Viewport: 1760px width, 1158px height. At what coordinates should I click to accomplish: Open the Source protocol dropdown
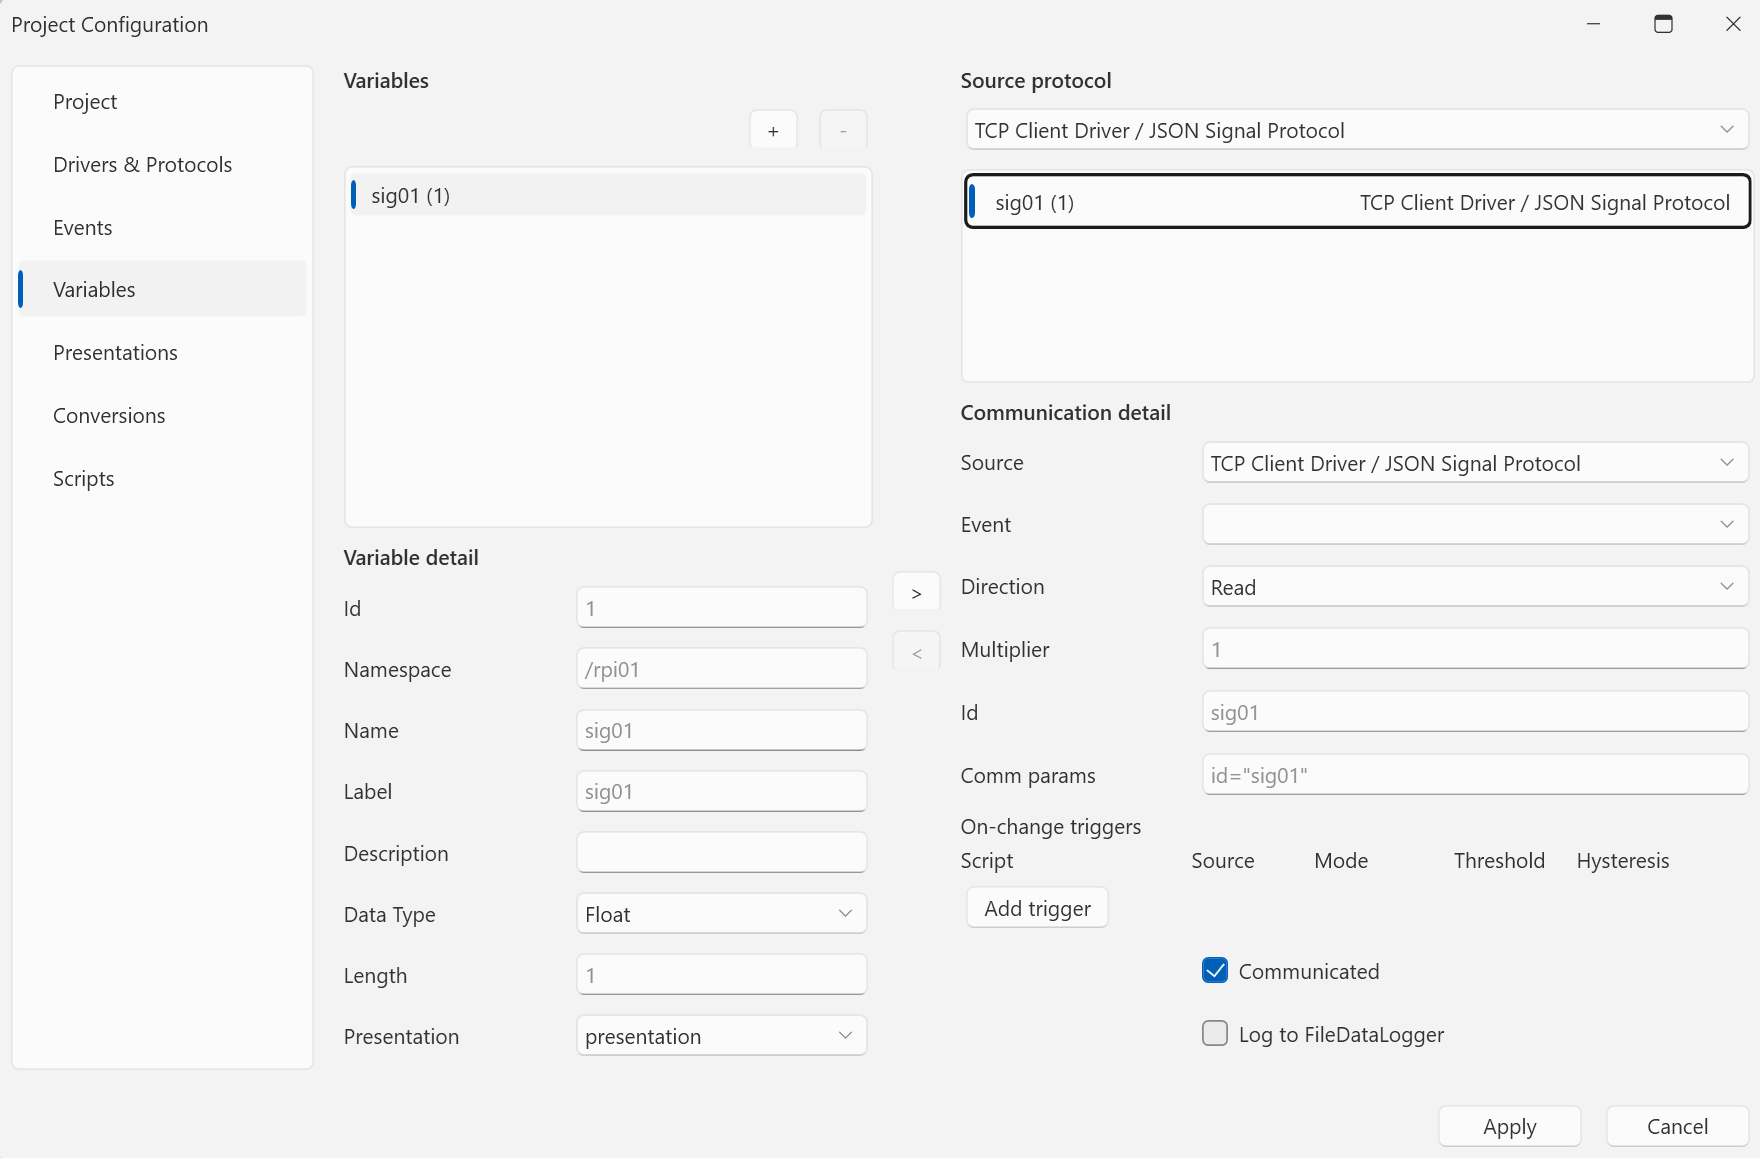tap(1357, 130)
